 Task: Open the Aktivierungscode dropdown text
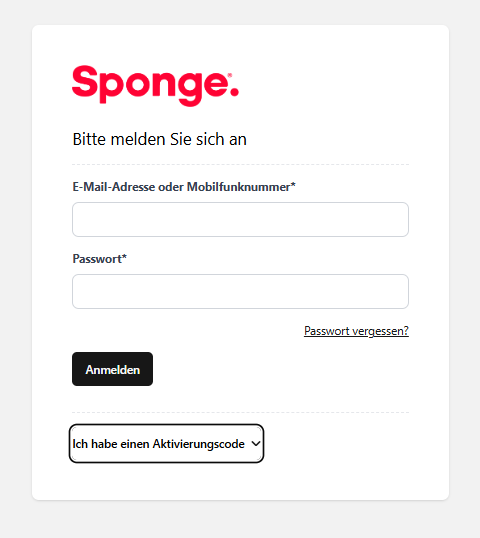point(159,444)
